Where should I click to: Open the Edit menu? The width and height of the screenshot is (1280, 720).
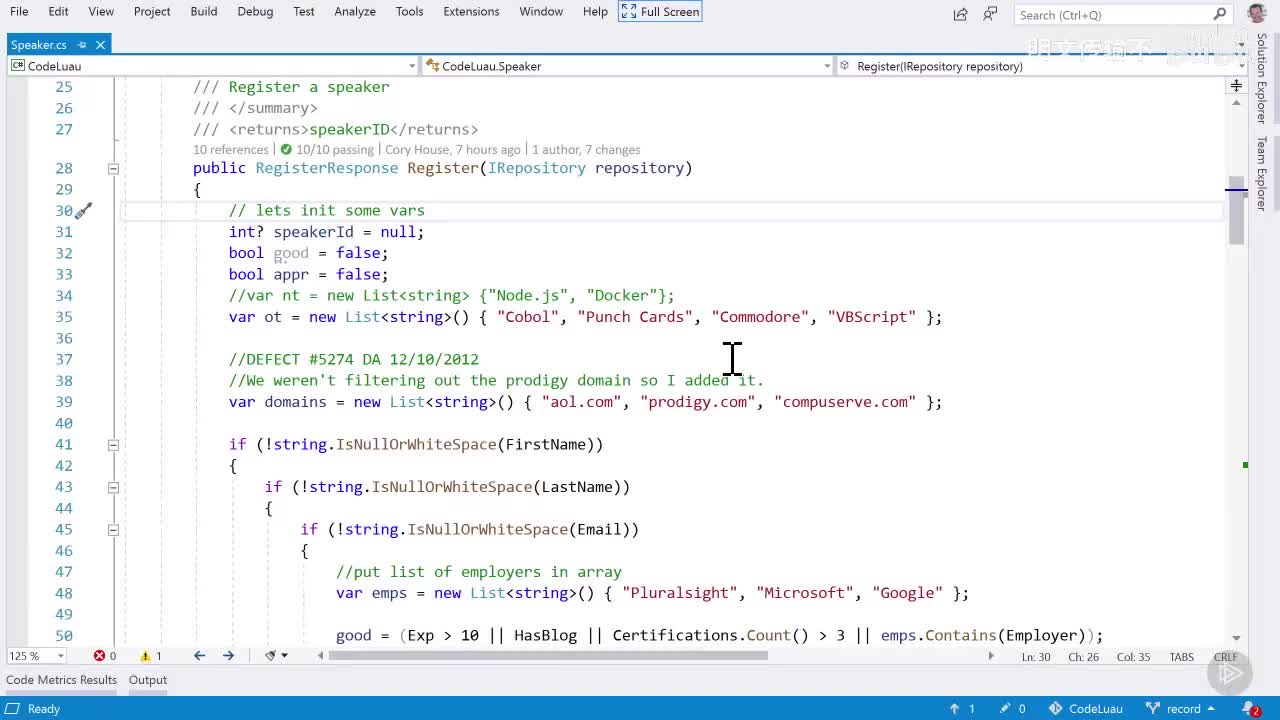pyautogui.click(x=59, y=11)
